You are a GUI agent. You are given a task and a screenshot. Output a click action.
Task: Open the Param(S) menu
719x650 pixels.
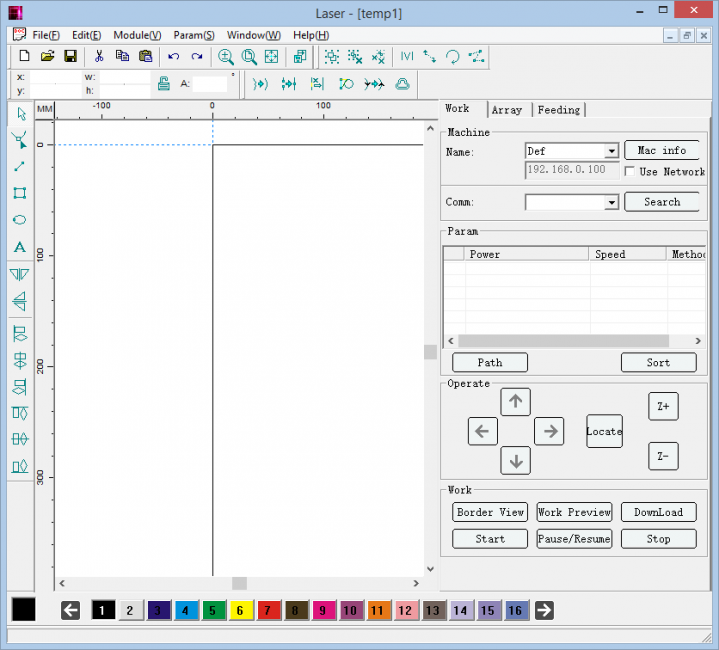click(x=193, y=35)
